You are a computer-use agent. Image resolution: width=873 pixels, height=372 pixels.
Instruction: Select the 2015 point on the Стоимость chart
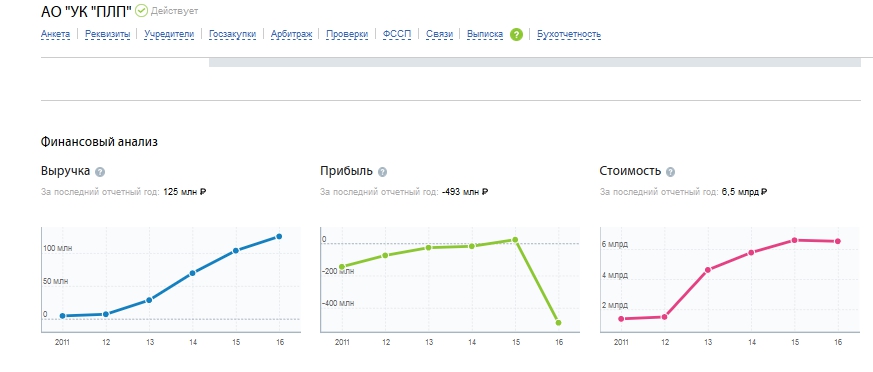click(x=794, y=240)
